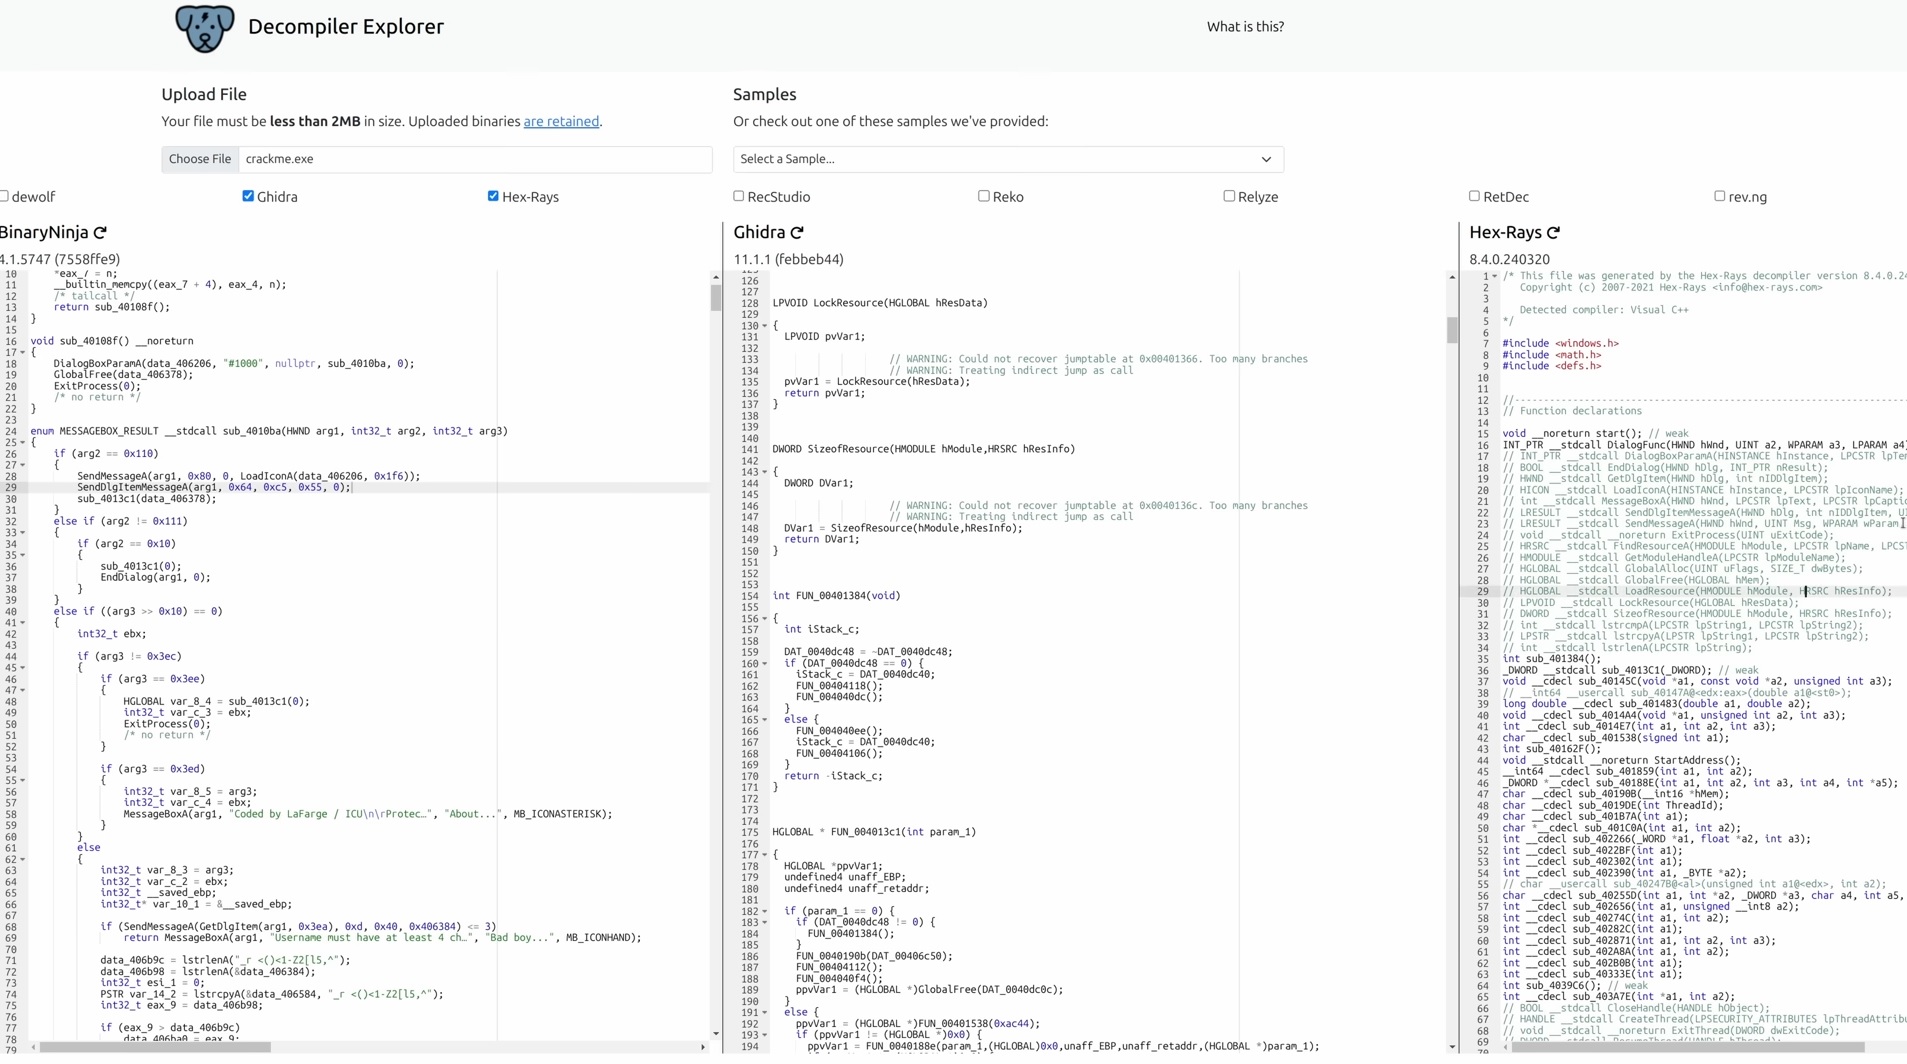The image size is (1907, 1064).
Task: Rerun the BinaryNinja decompiler refresh icon
Action: 100,233
